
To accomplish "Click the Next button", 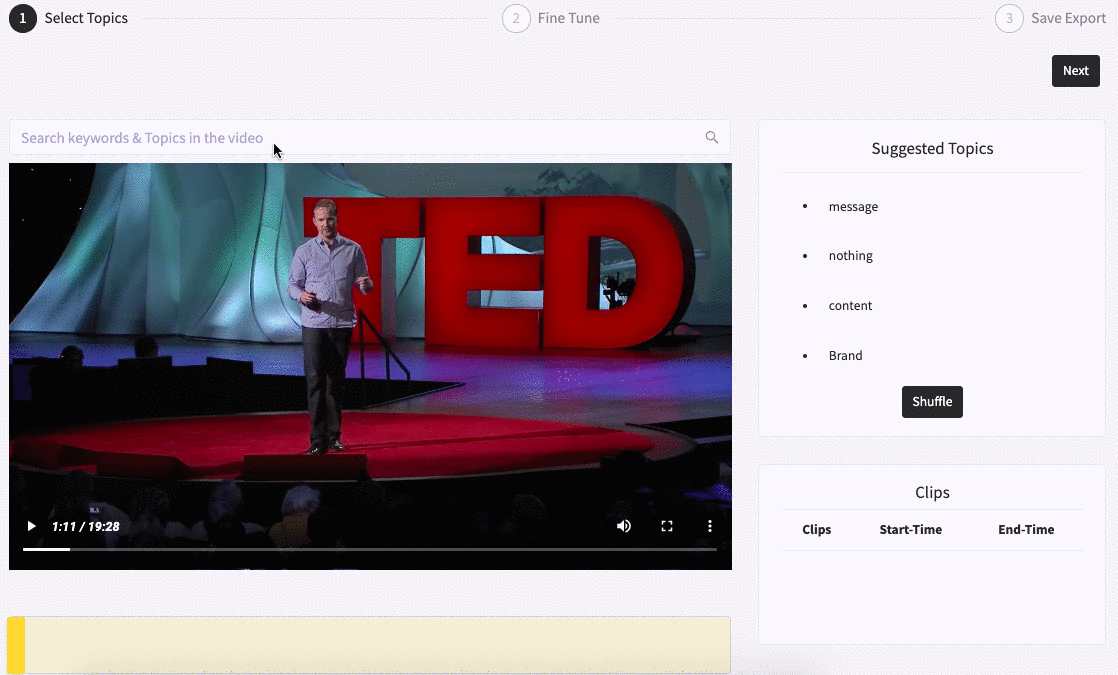I will pos(1075,71).
